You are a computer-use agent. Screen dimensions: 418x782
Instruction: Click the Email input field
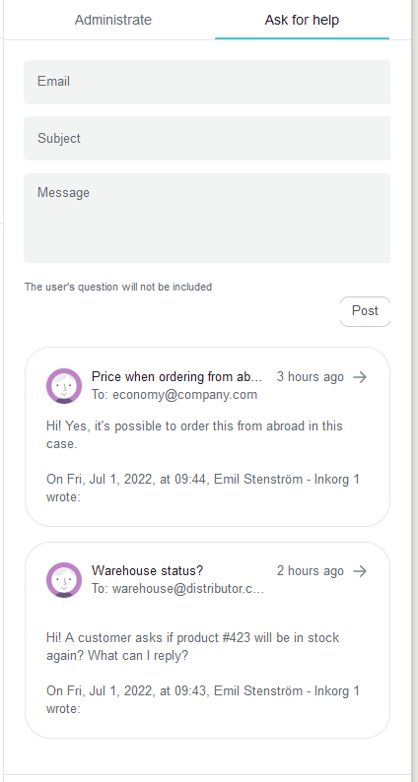tap(207, 82)
